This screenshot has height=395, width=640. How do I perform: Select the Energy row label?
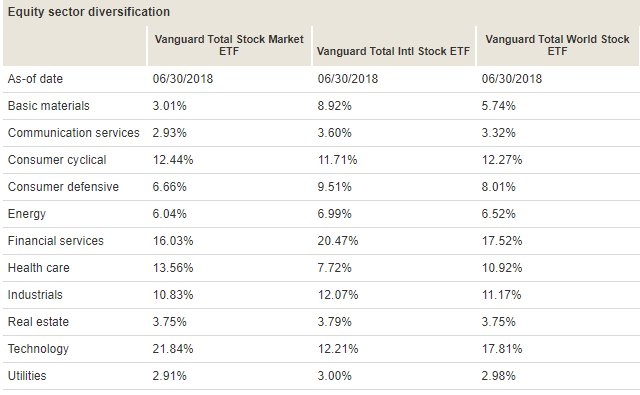(27, 214)
